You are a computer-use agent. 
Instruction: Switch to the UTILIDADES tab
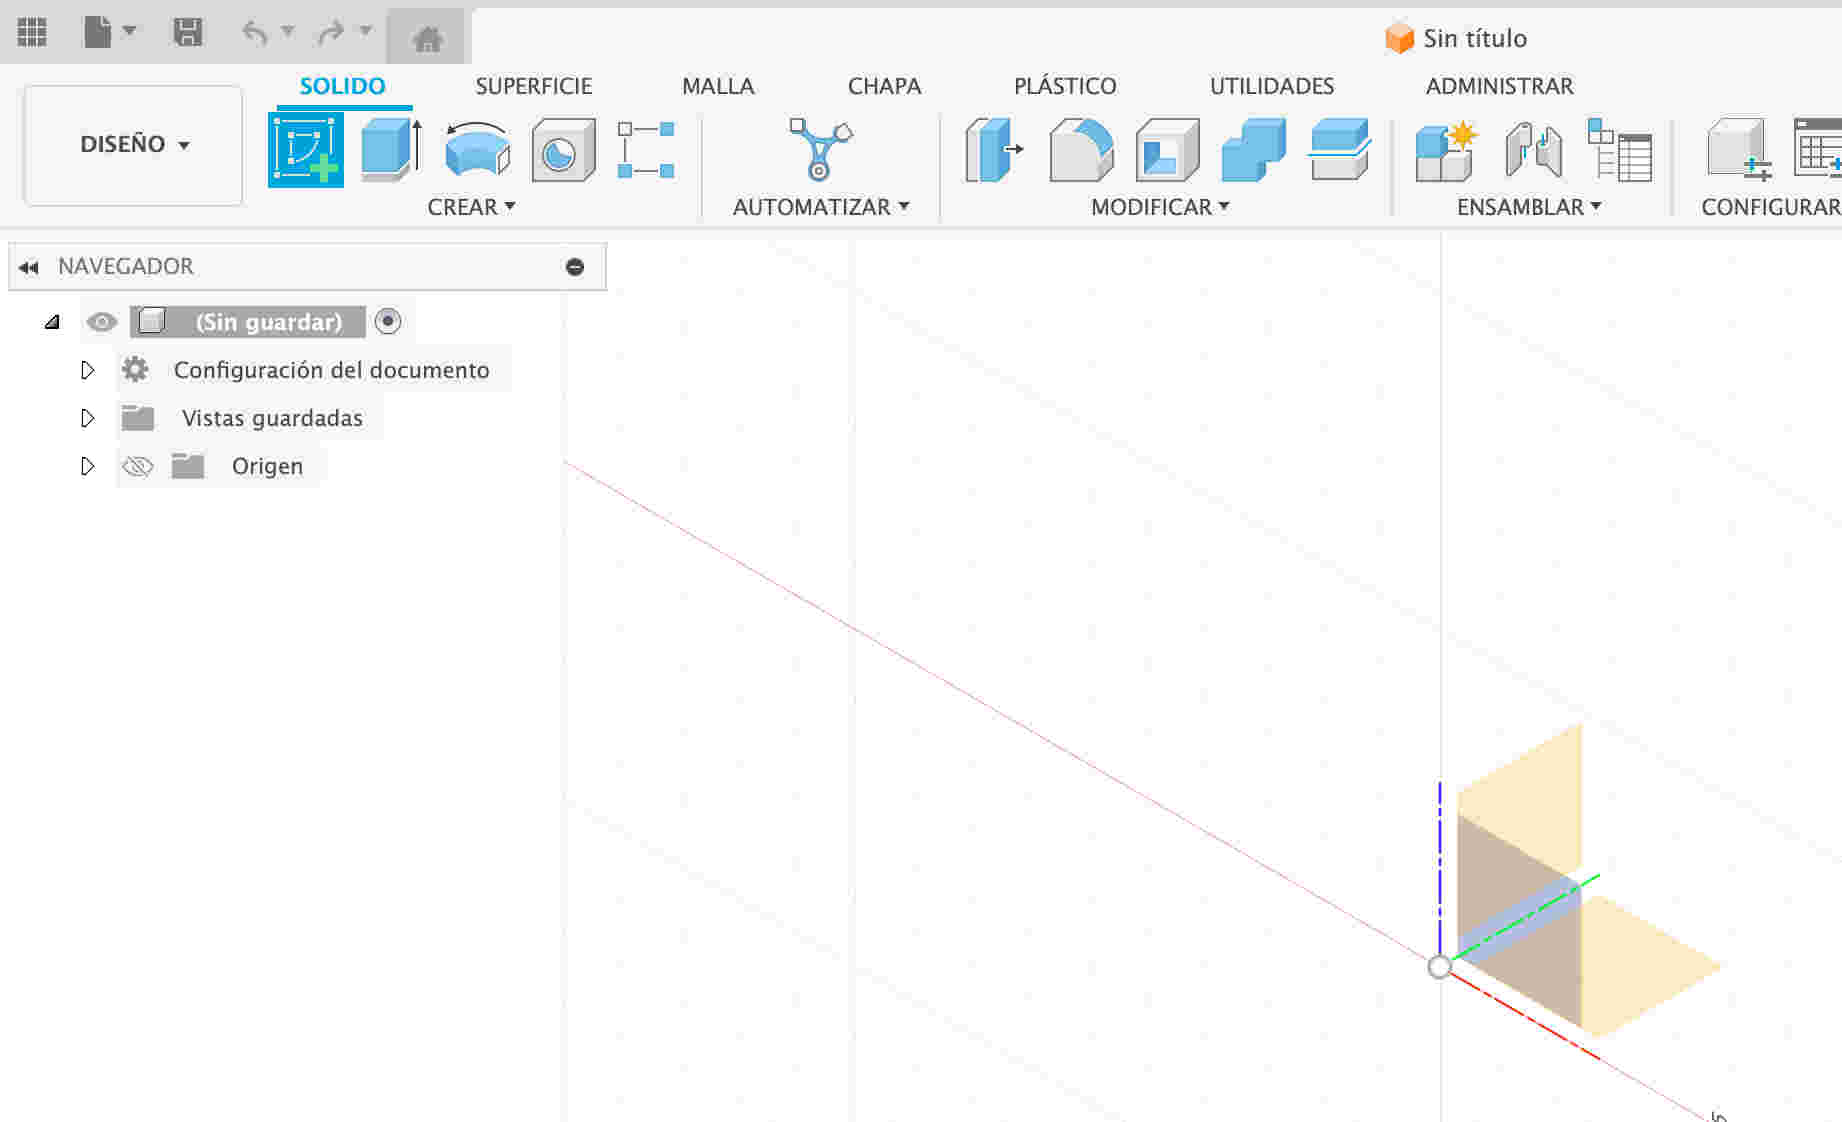(x=1272, y=86)
